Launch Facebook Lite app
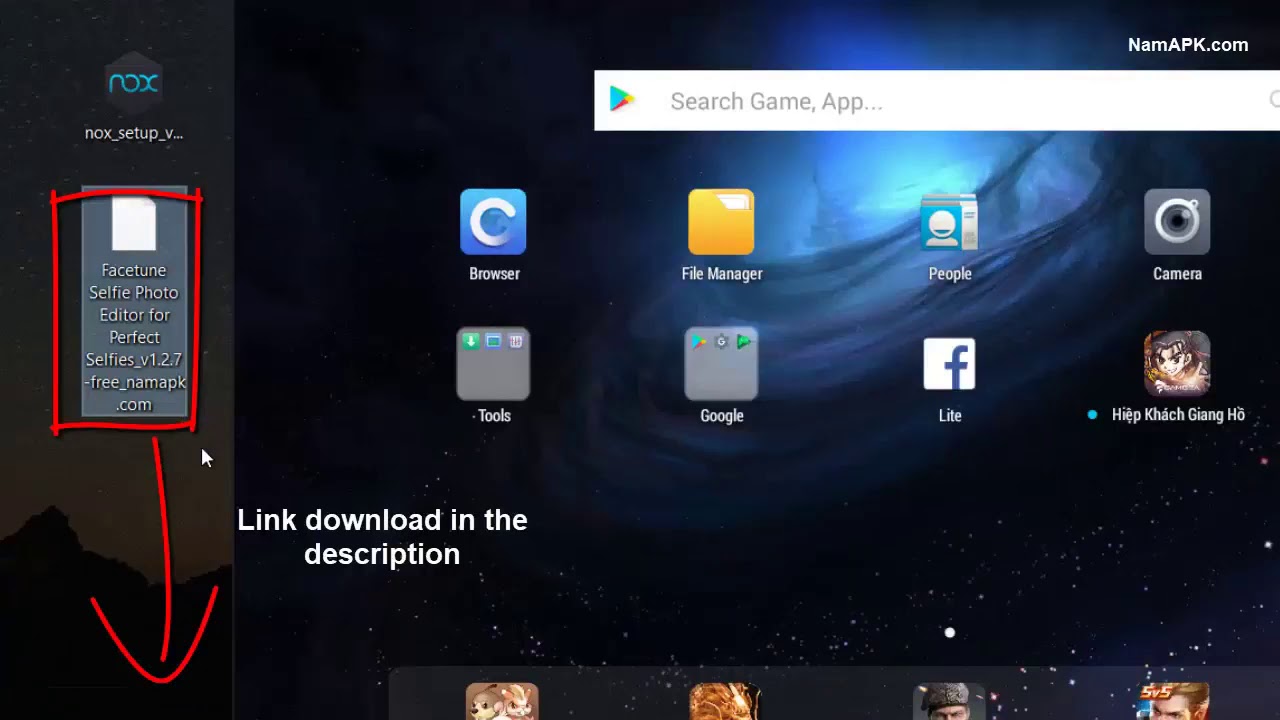Viewport: 1280px width, 720px height. [949, 364]
